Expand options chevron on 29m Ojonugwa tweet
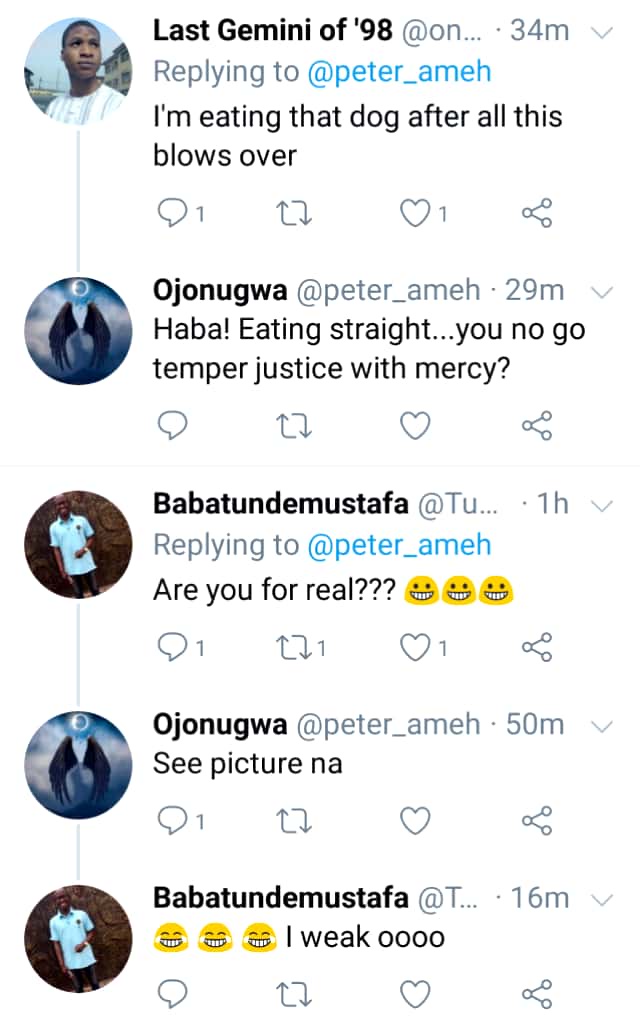Screen dimensions: 640x1020 tap(602, 291)
